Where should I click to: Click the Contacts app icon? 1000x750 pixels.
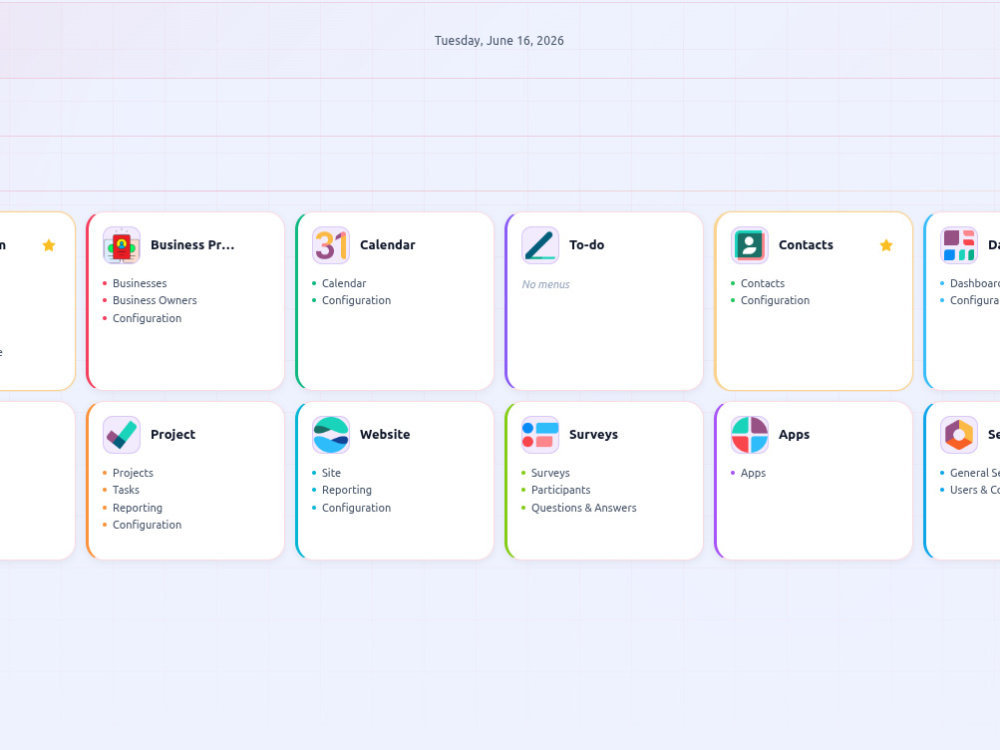pyautogui.click(x=749, y=245)
